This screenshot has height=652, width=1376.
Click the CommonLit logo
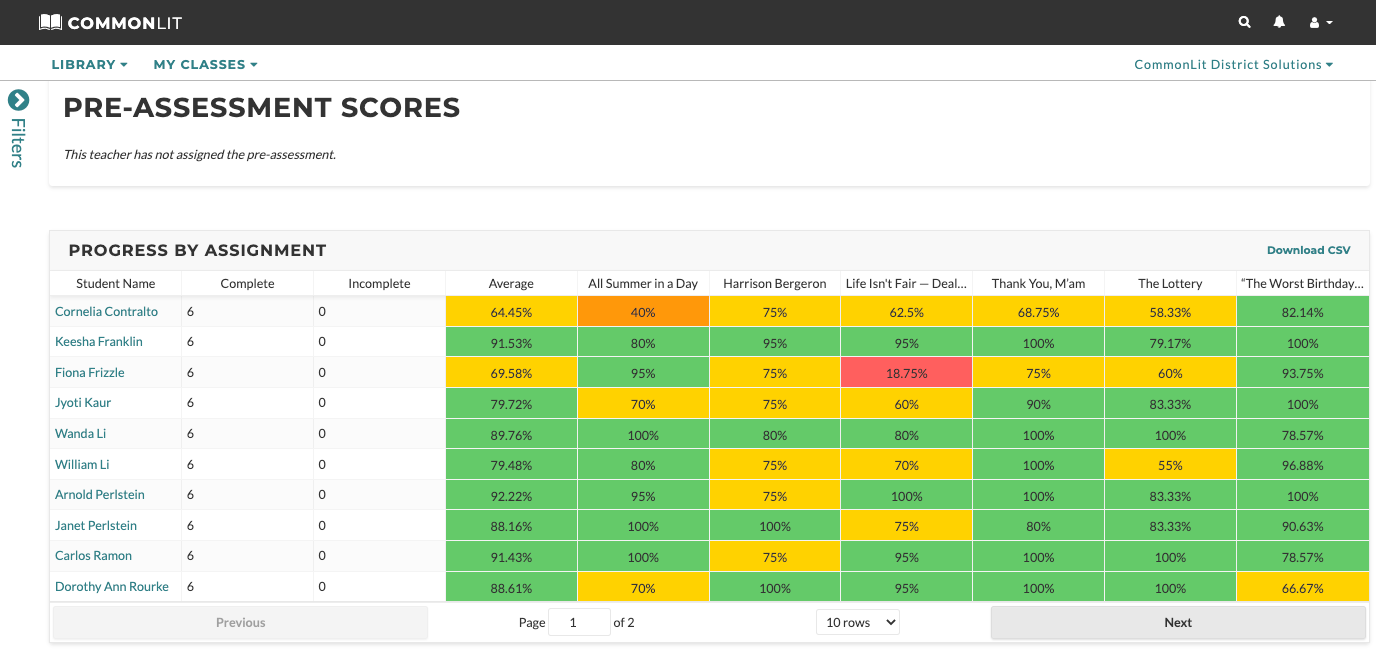(x=110, y=22)
